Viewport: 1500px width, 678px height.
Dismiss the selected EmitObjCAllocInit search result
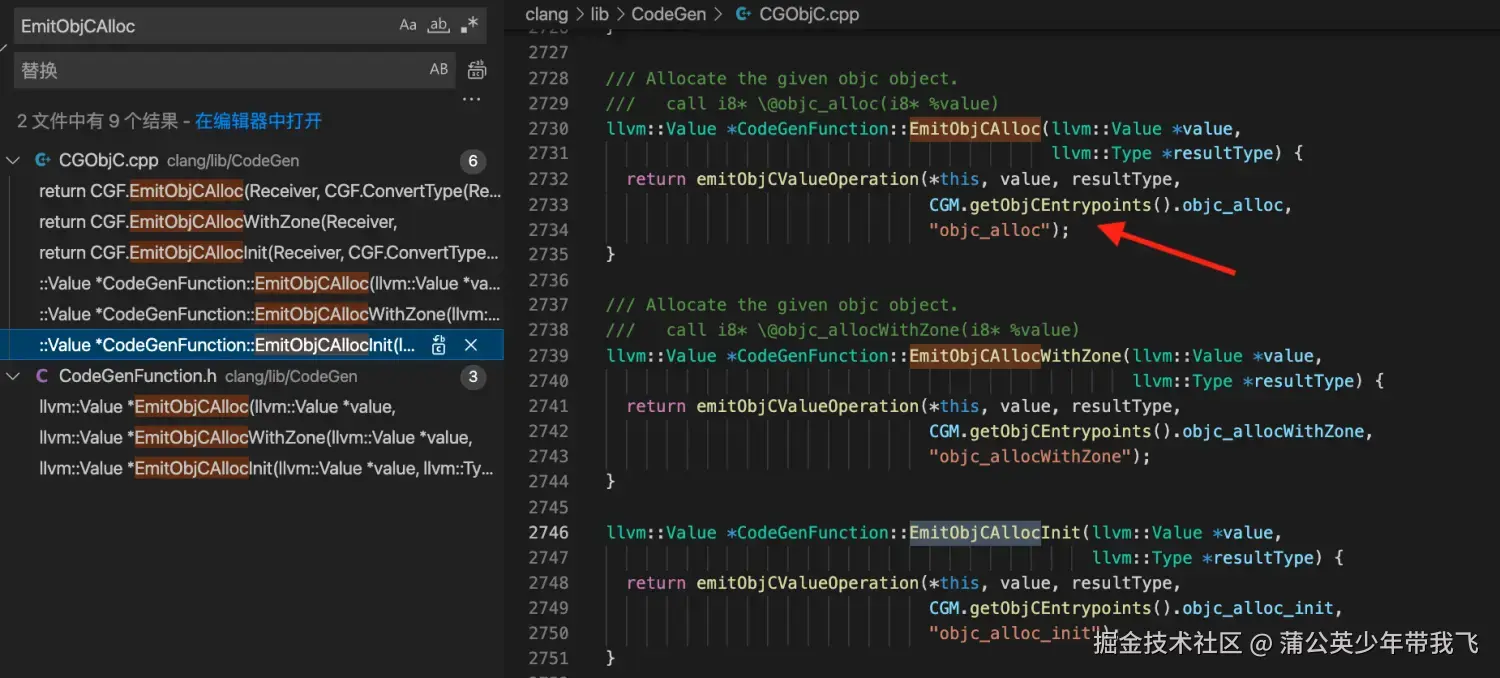(471, 345)
